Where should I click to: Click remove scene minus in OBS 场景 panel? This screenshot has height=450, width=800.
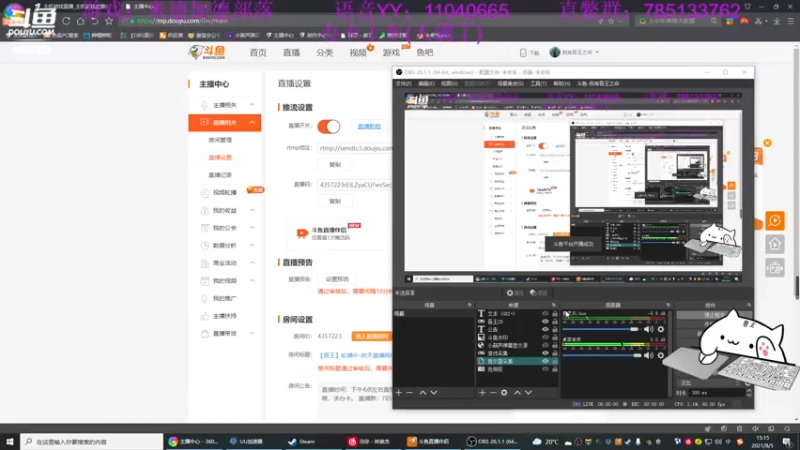click(x=410, y=392)
